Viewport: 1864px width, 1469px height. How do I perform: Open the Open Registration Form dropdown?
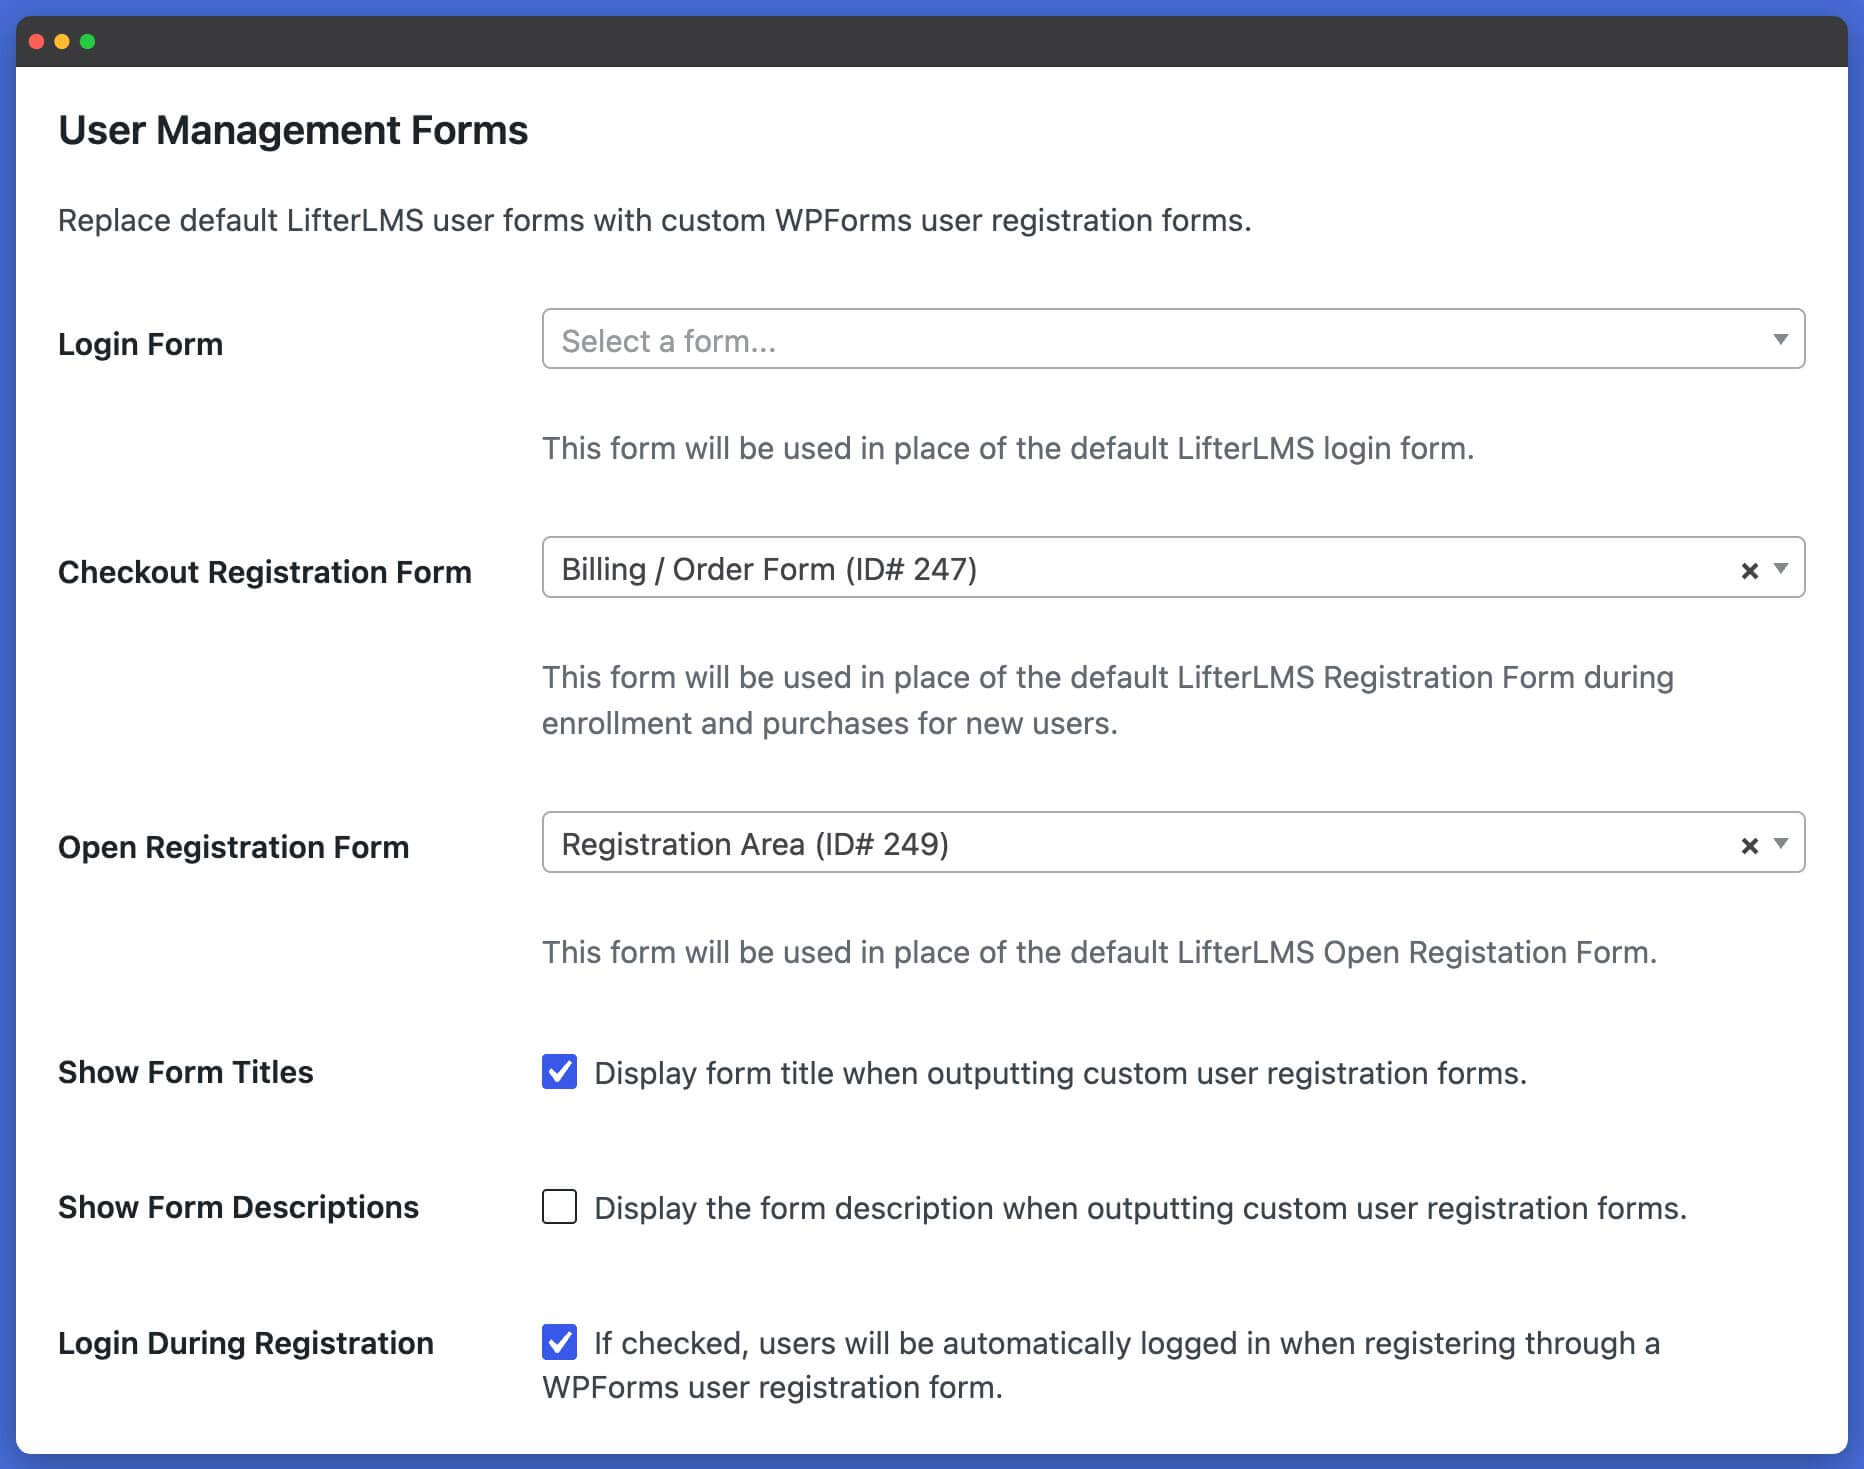[1173, 842]
